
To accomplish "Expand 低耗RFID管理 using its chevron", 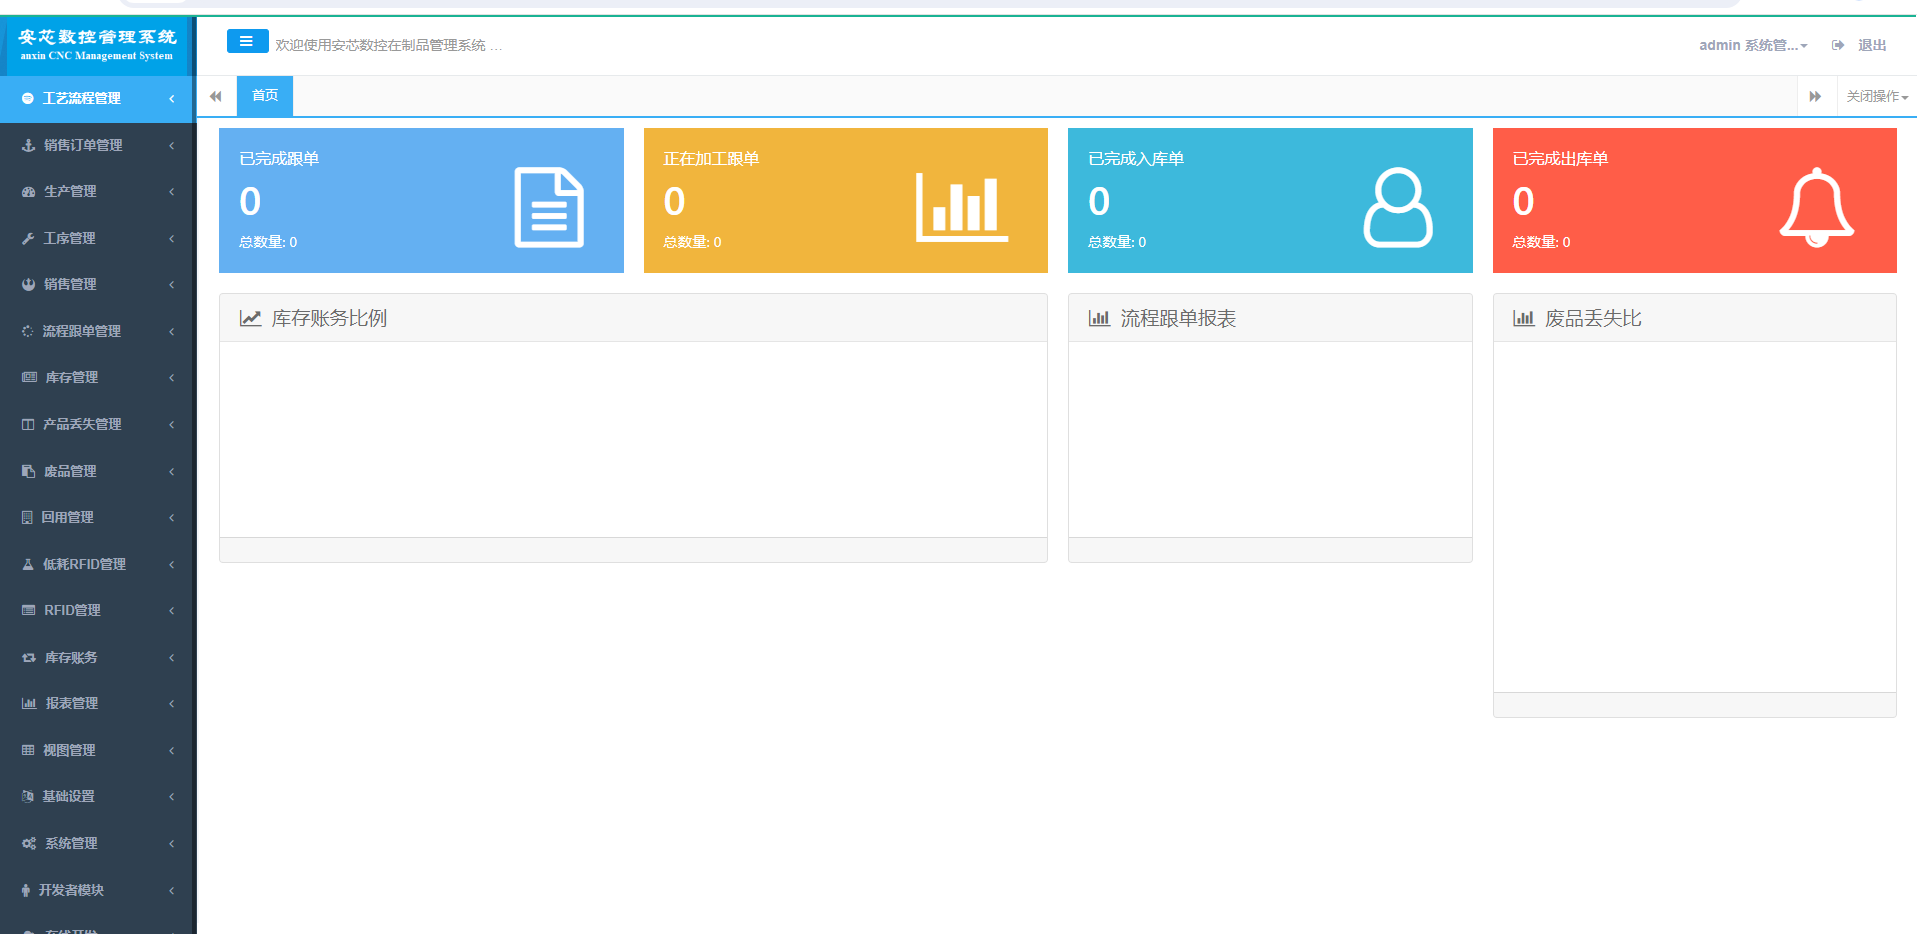I will (172, 564).
